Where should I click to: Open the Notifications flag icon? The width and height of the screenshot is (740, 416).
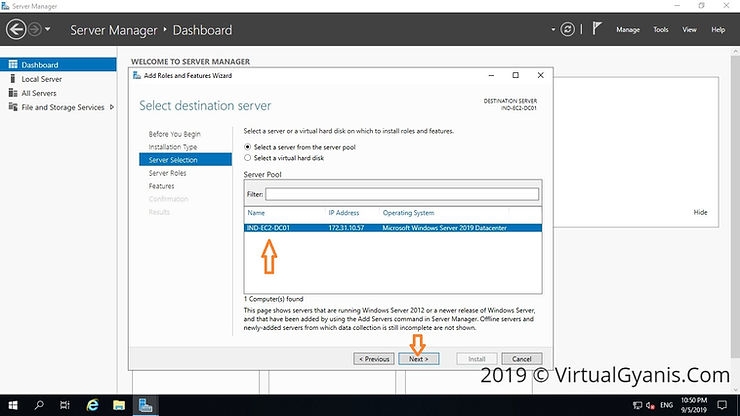[598, 30]
